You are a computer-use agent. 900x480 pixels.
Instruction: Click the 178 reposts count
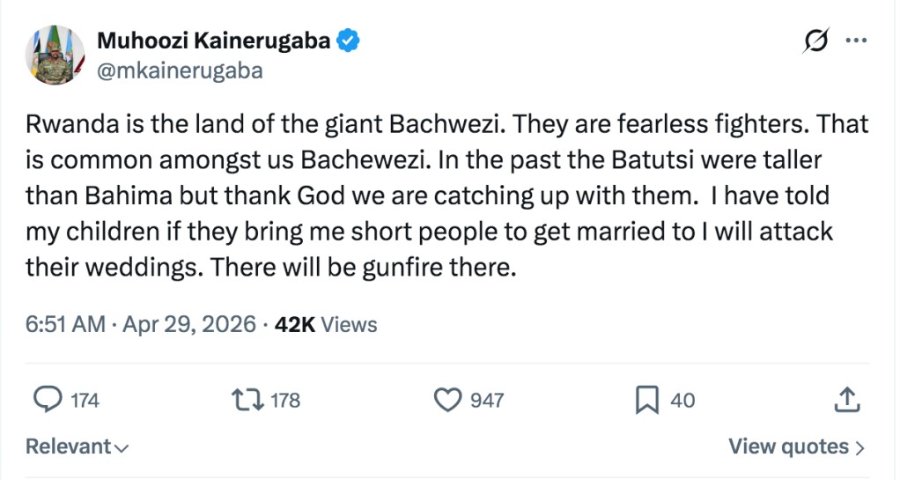point(285,401)
